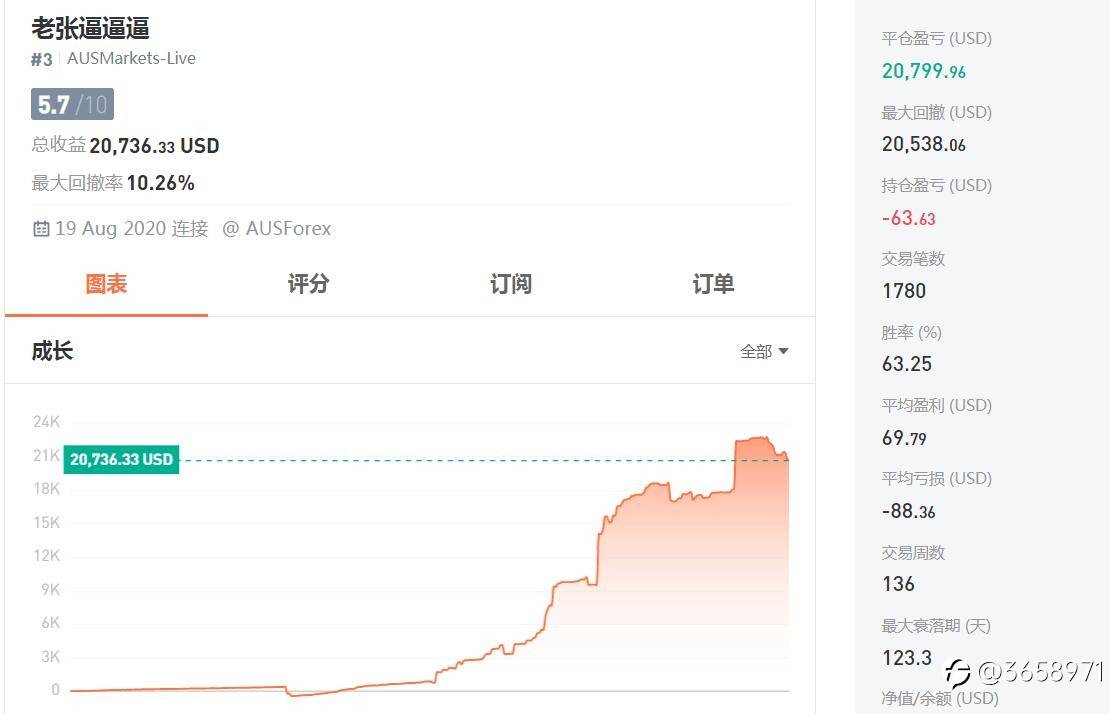Viewport: 1110px width, 714px height.
Task: Switch to the 订阅 tab
Action: pyautogui.click(x=511, y=284)
